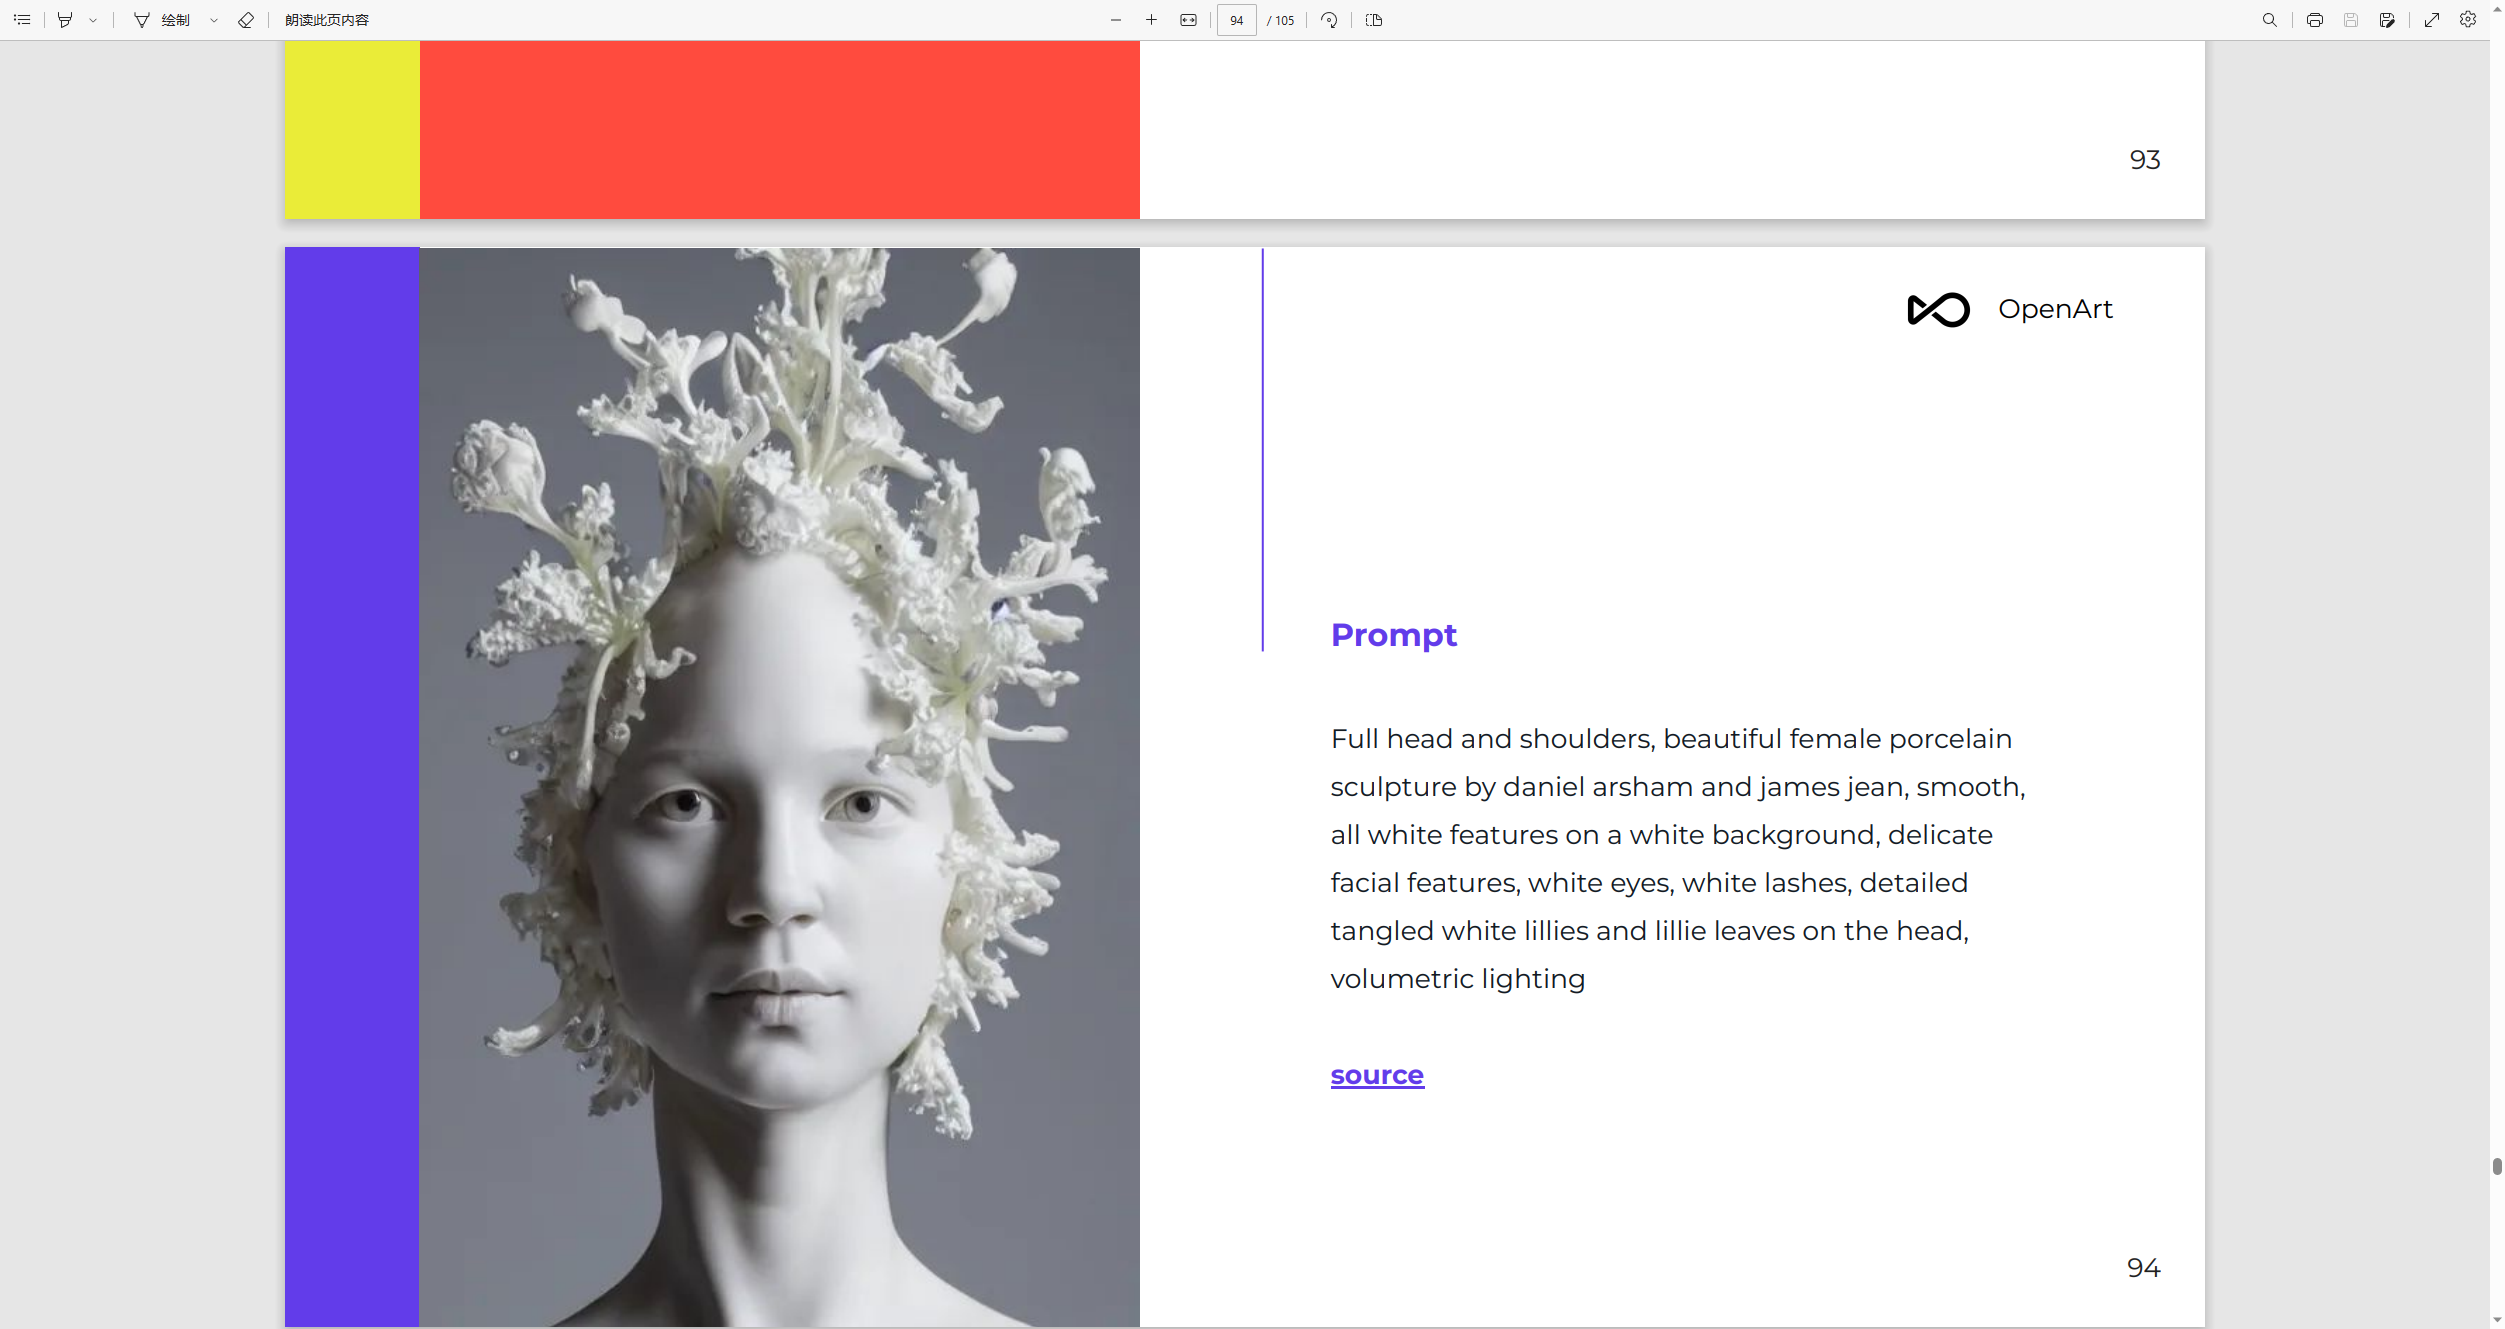Screen dimensions: 2505x1329
Task: Open the source hyperlink
Action: click(x=1377, y=1075)
